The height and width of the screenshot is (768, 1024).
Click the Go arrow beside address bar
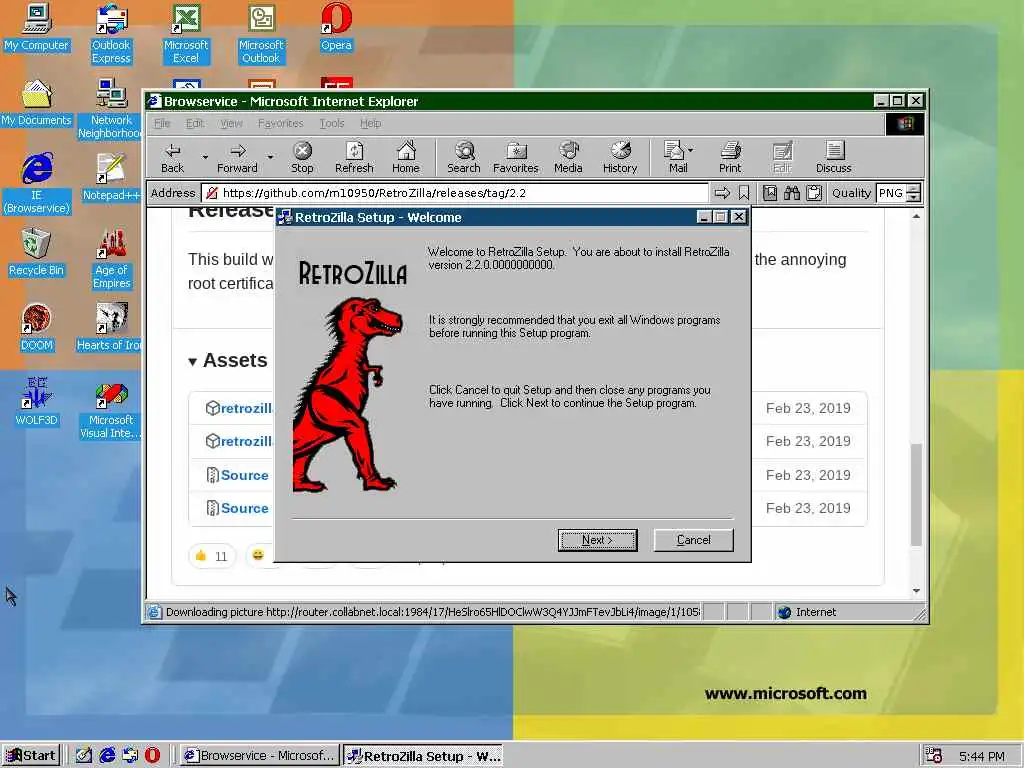tap(722, 193)
